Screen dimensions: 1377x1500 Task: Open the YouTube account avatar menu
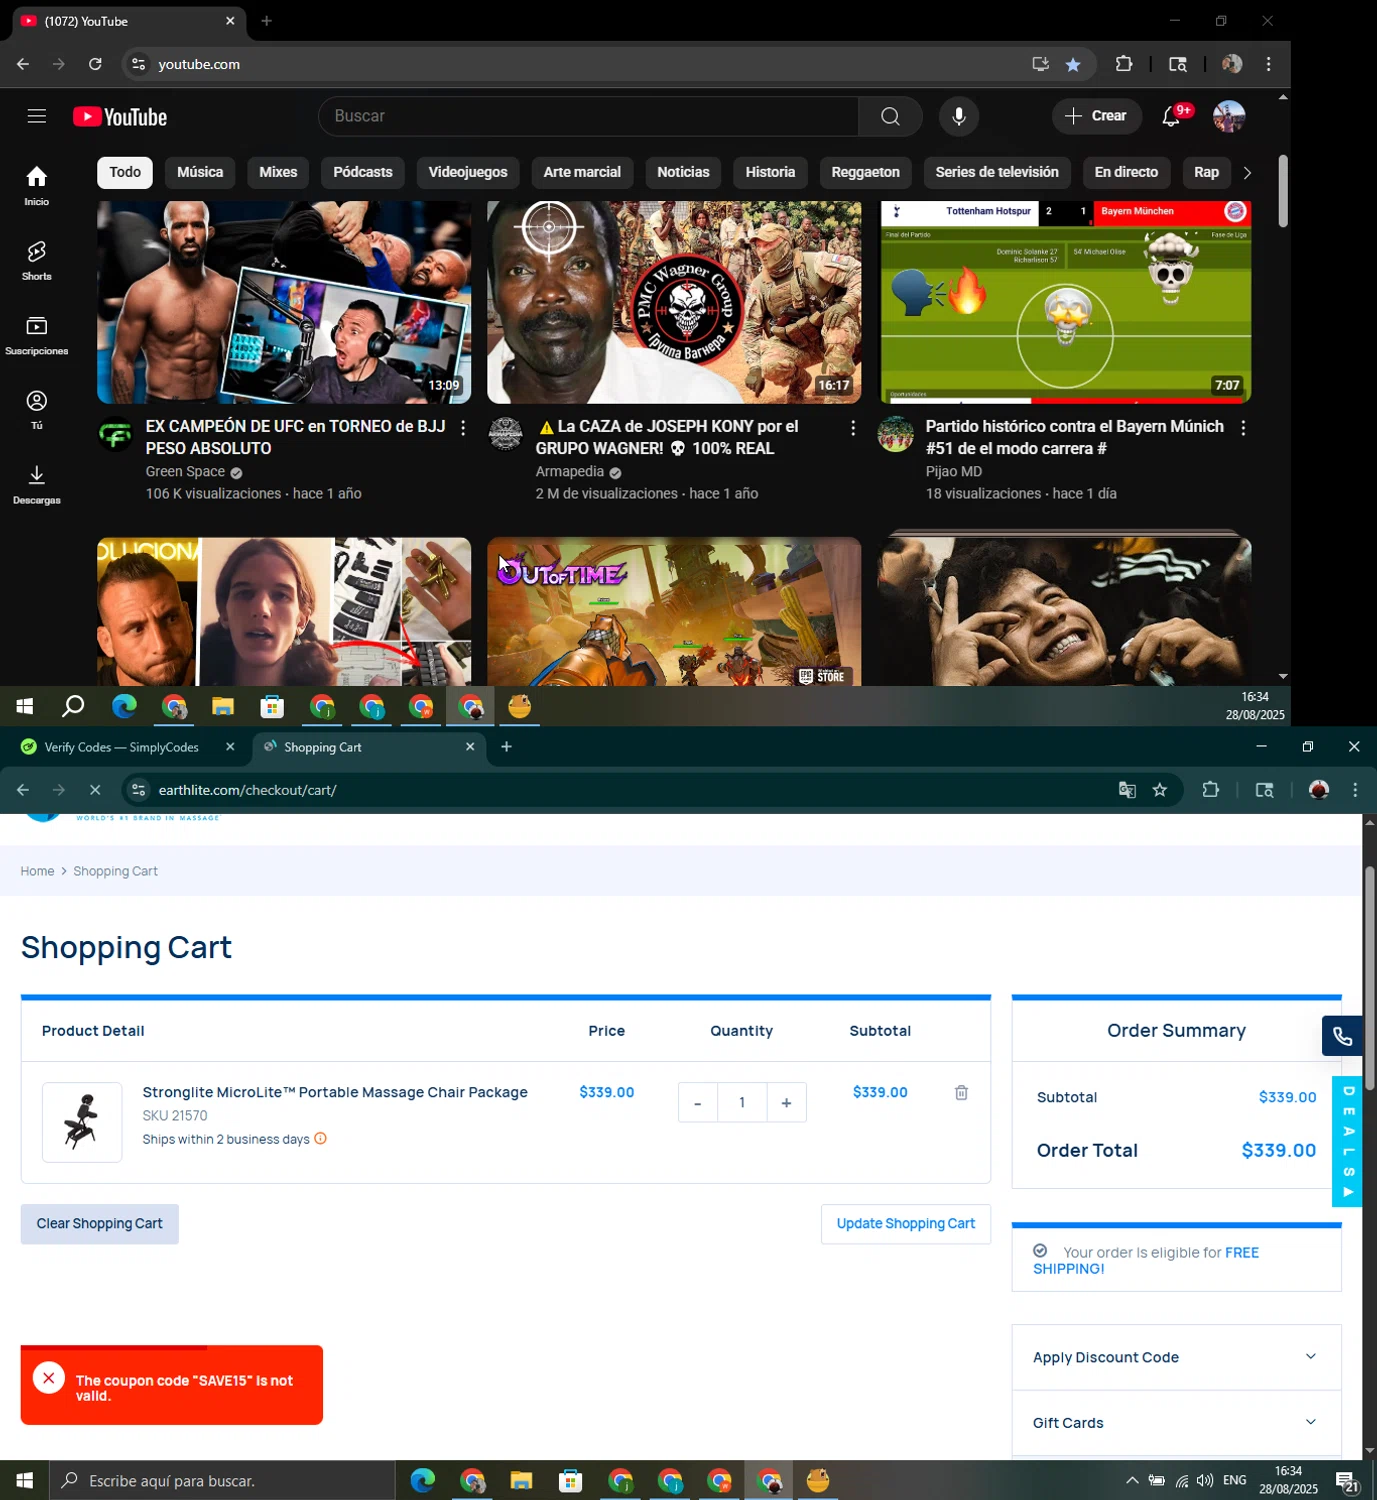[x=1229, y=116]
